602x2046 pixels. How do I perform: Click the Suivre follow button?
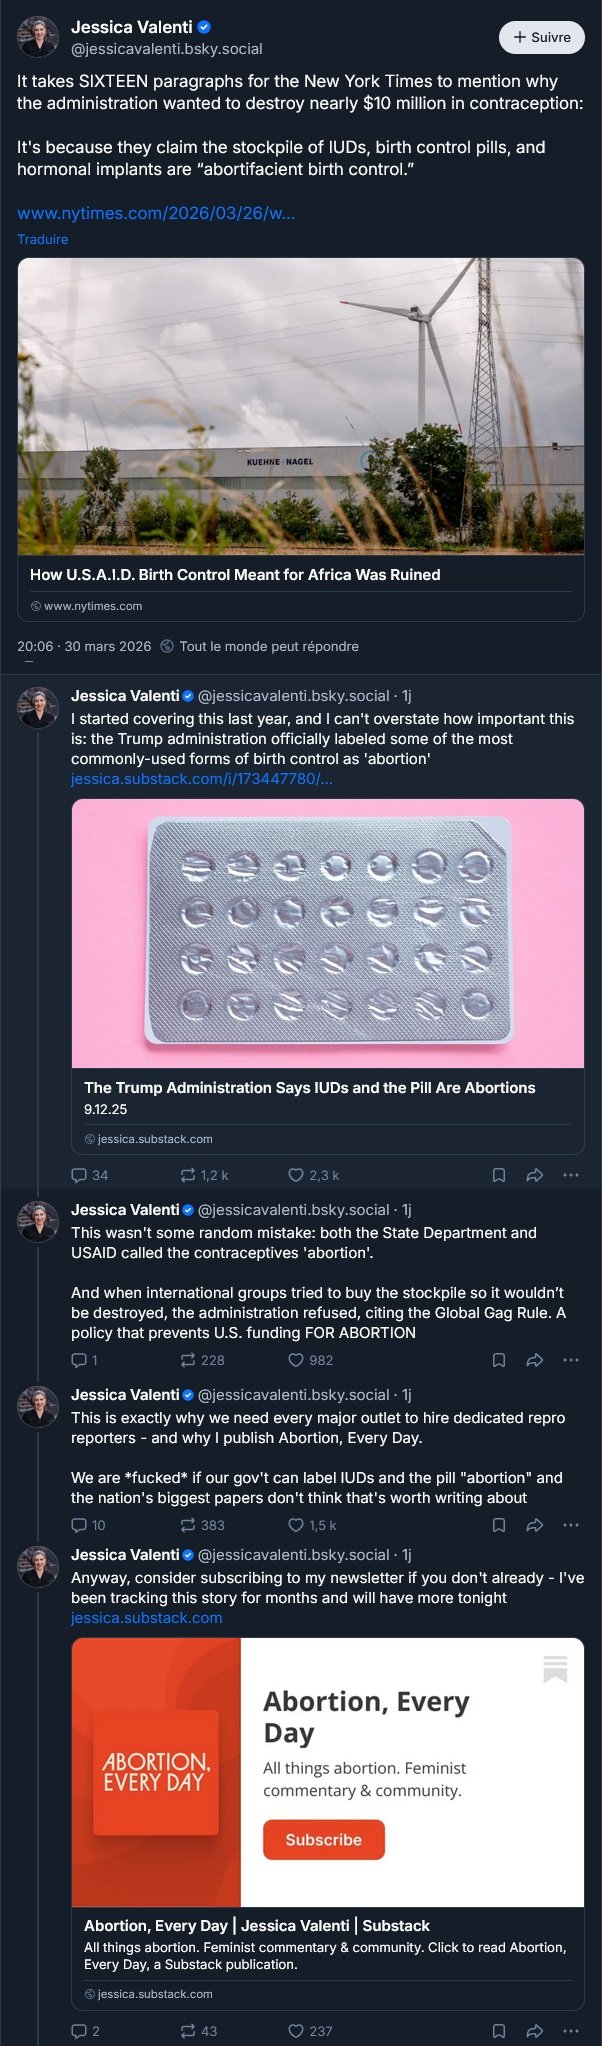pyautogui.click(x=541, y=37)
